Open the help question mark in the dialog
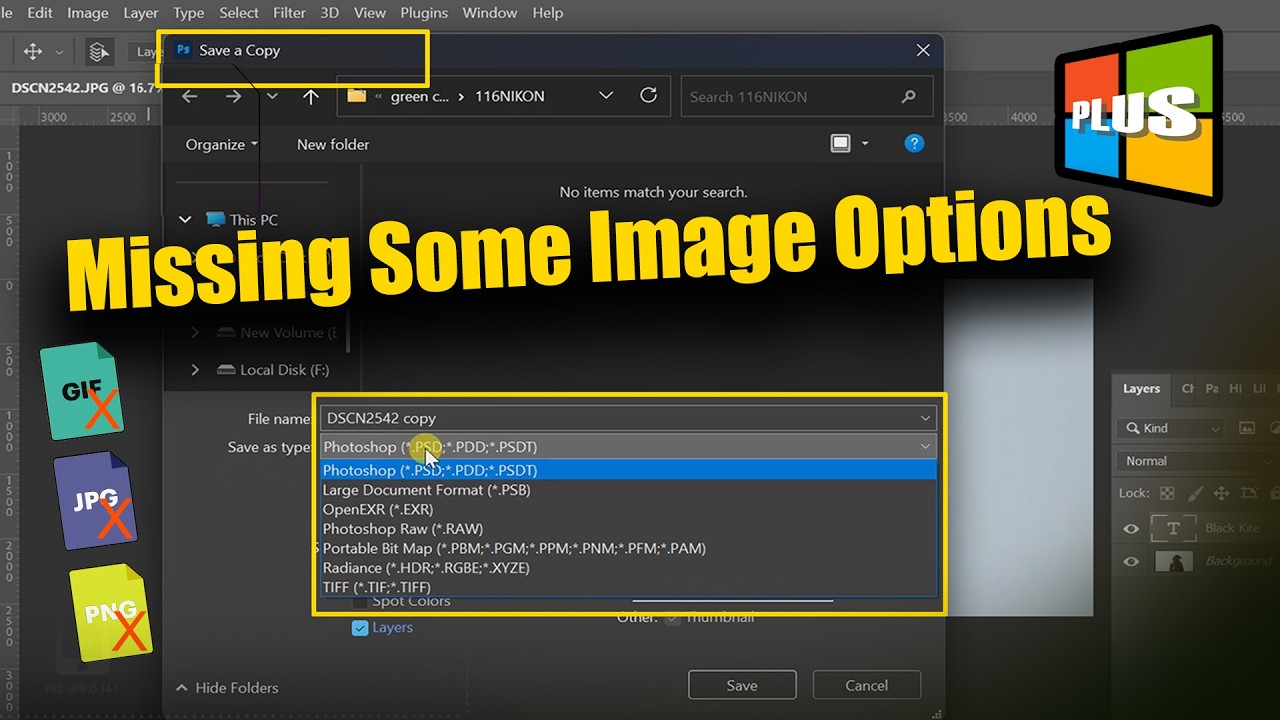This screenshot has height=720, width=1280. point(914,144)
